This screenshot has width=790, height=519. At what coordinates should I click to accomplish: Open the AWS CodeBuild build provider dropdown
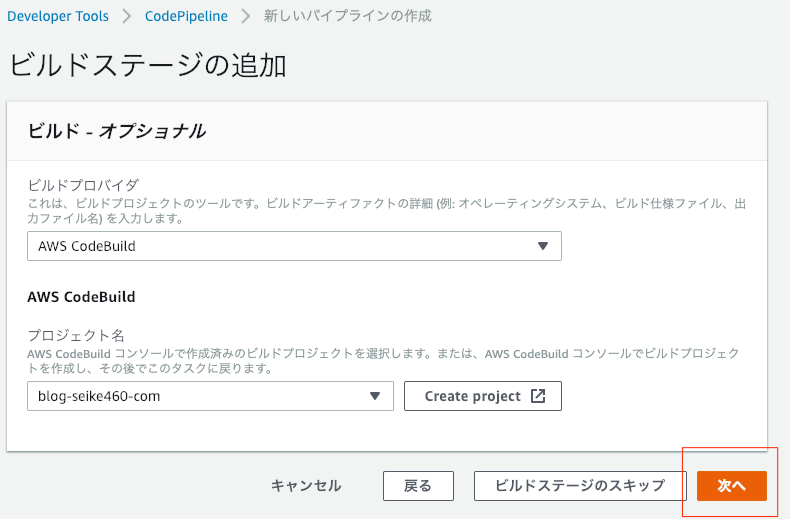coord(294,246)
